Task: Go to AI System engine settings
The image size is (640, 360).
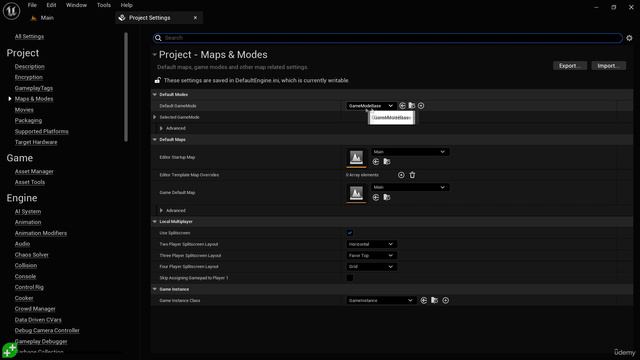Action: tap(28, 211)
